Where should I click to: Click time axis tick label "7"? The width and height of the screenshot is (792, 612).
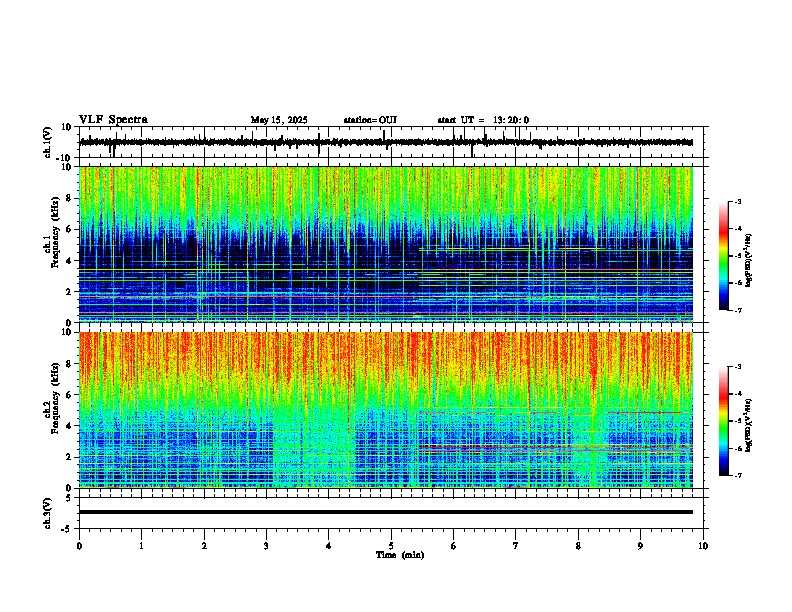pos(516,546)
